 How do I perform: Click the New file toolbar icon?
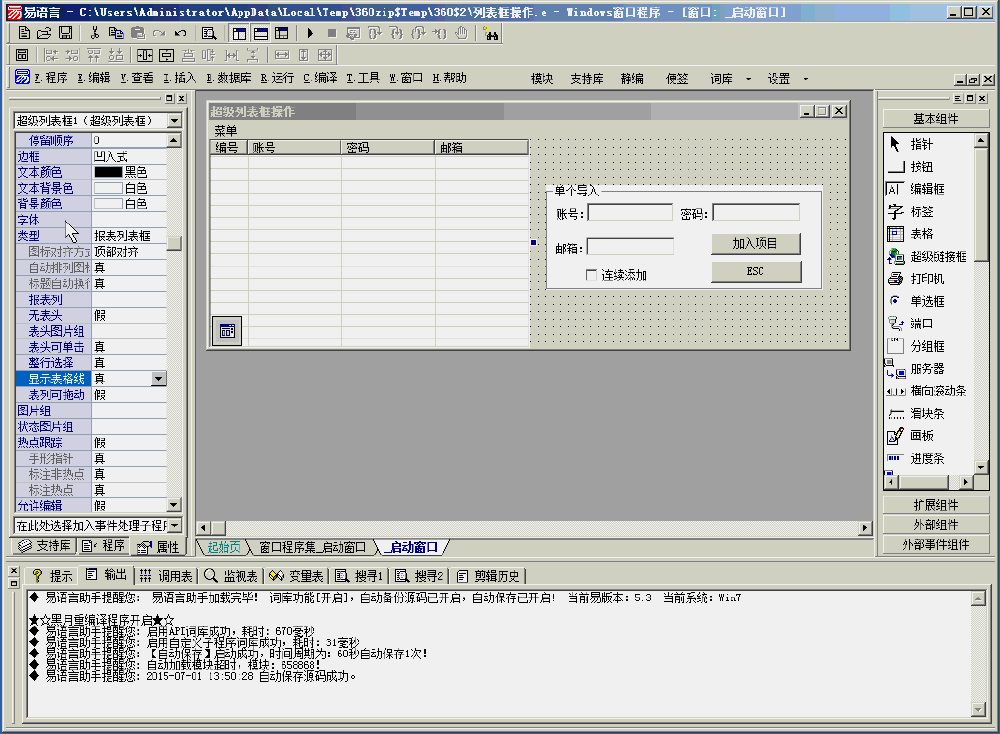click(24, 33)
